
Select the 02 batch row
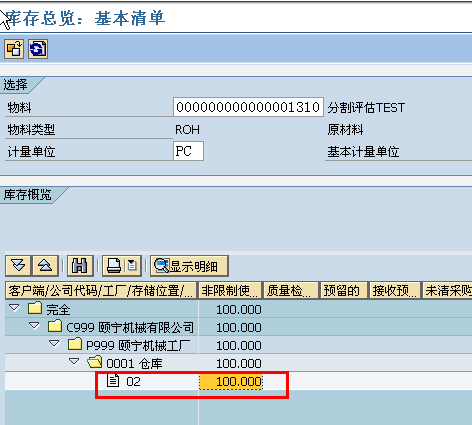point(238,381)
